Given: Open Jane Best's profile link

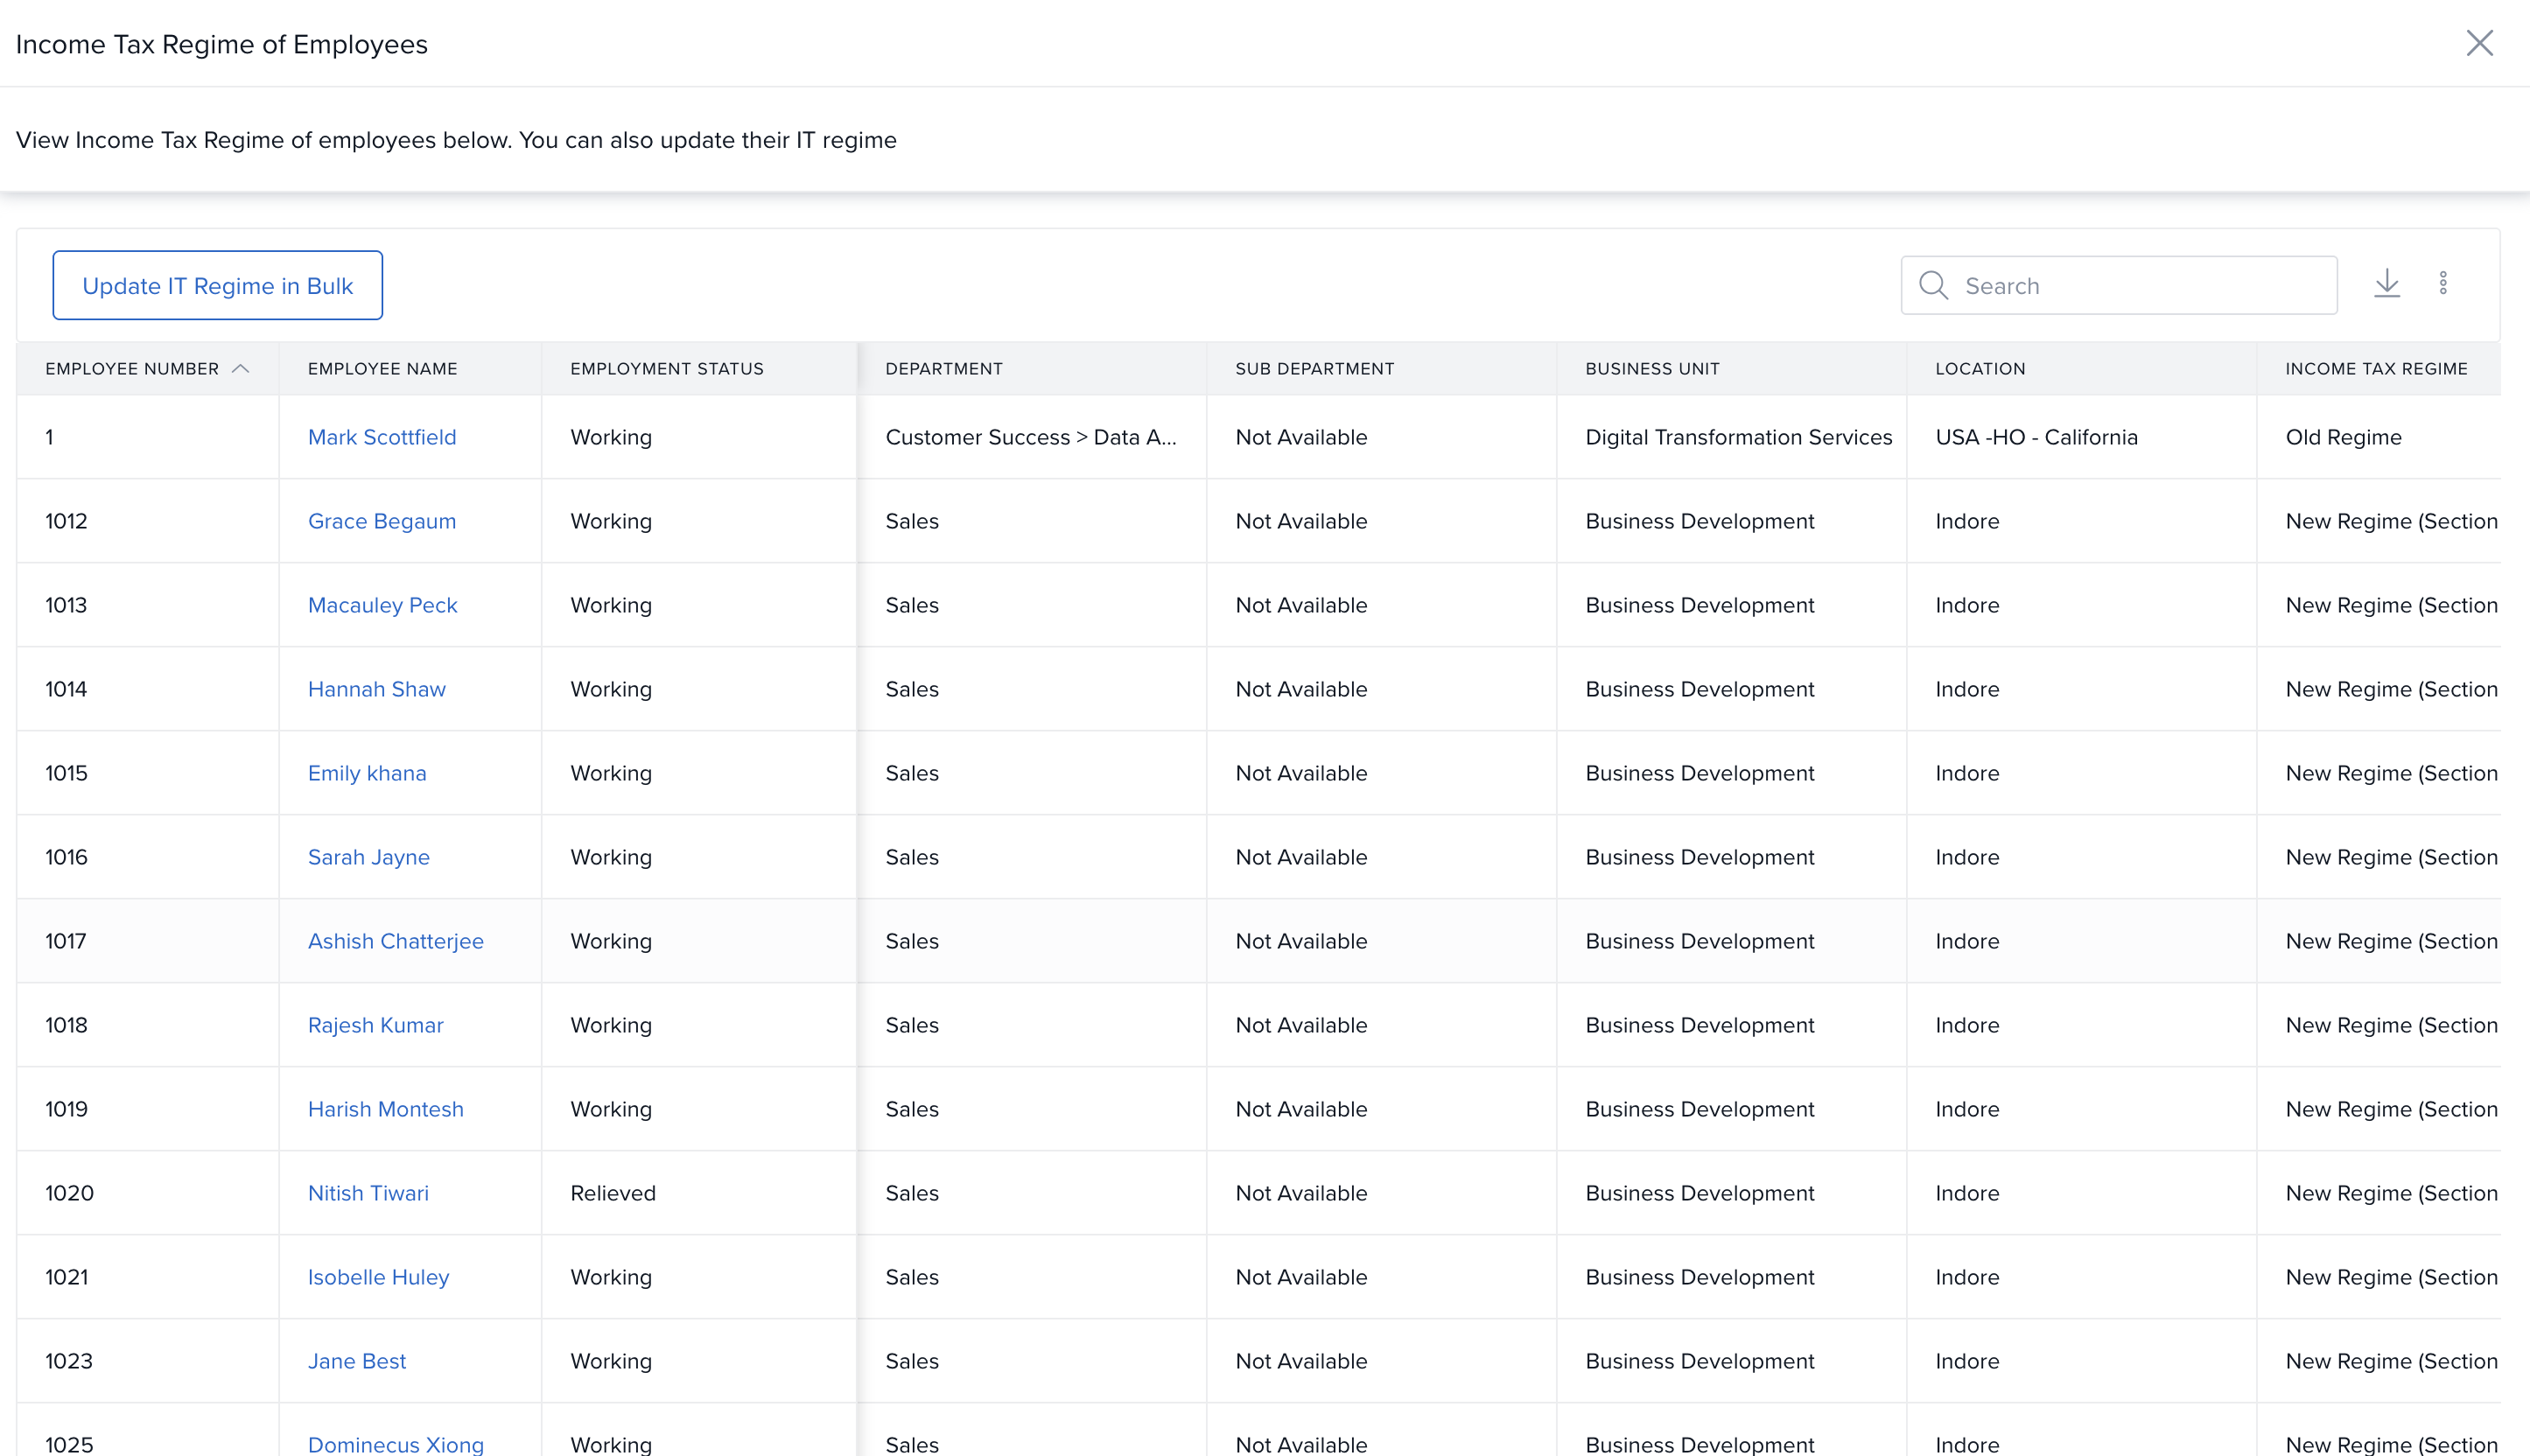Looking at the screenshot, I should [x=356, y=1361].
